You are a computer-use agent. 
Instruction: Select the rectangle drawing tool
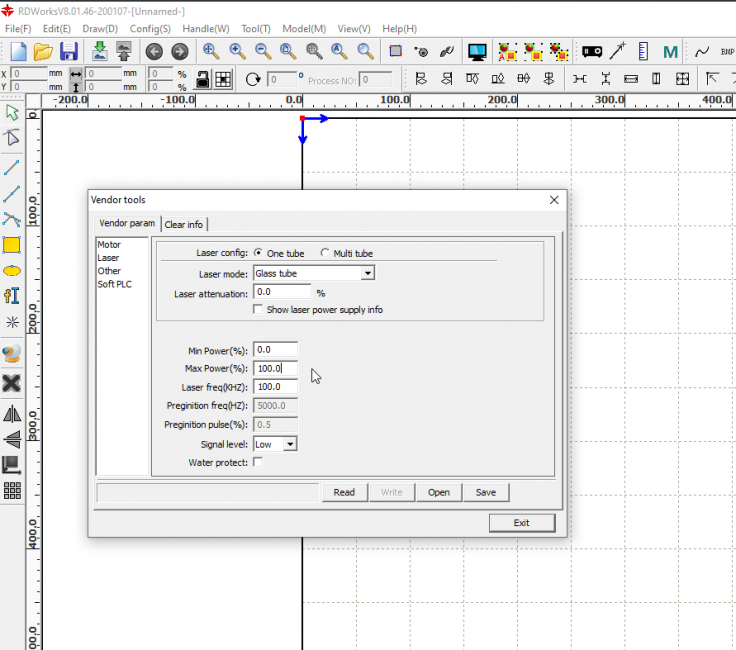click(12, 245)
